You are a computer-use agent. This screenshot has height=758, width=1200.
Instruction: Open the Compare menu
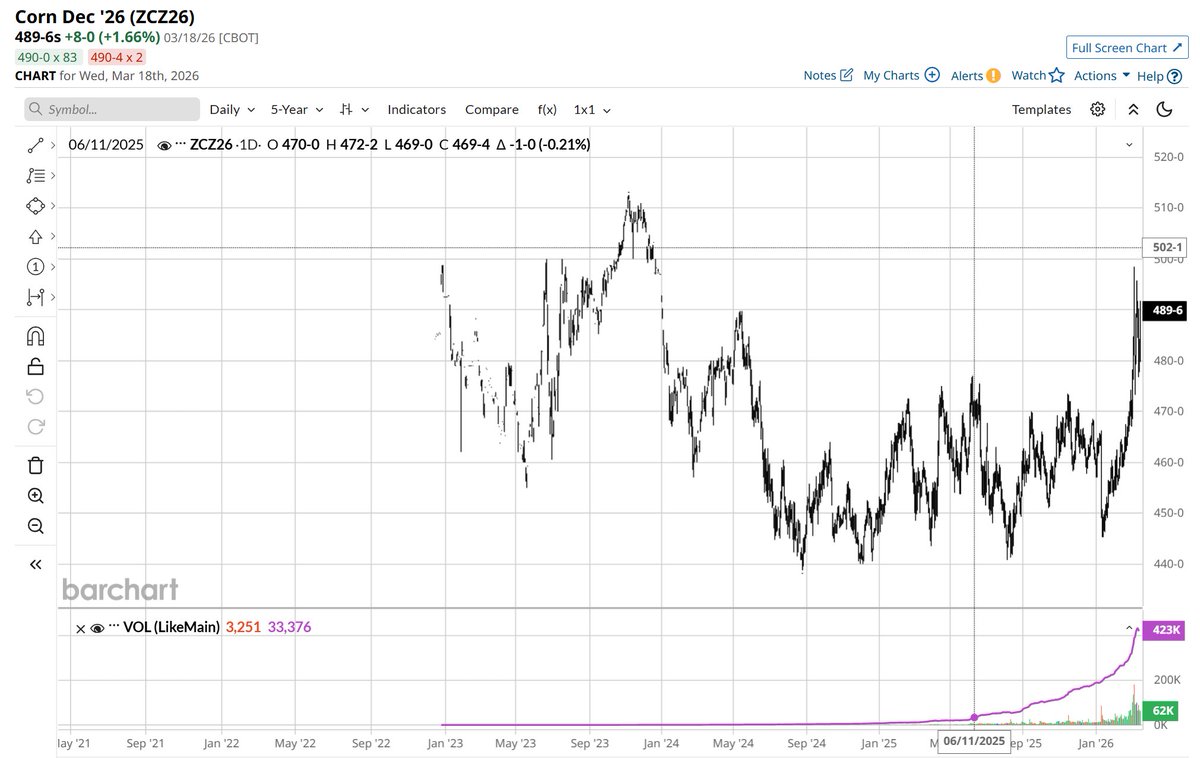(x=491, y=109)
